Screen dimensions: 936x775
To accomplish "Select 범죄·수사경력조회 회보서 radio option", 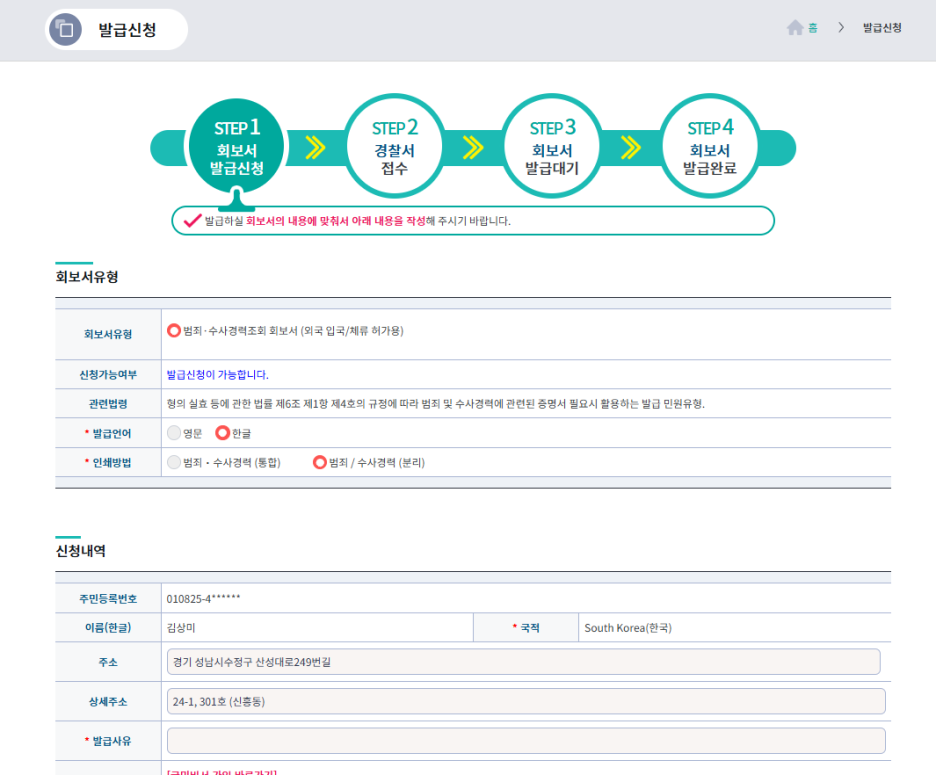I will [174, 330].
